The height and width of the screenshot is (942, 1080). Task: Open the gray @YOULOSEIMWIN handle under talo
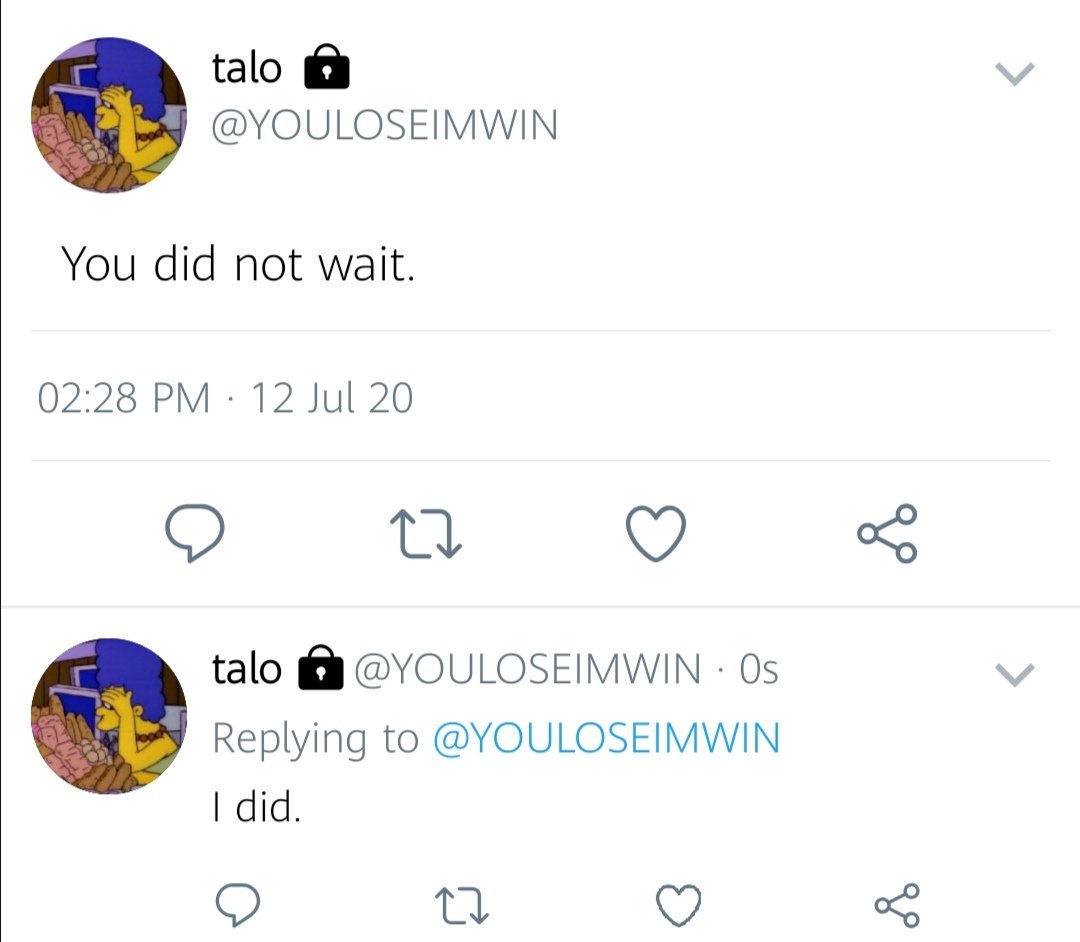[x=384, y=125]
